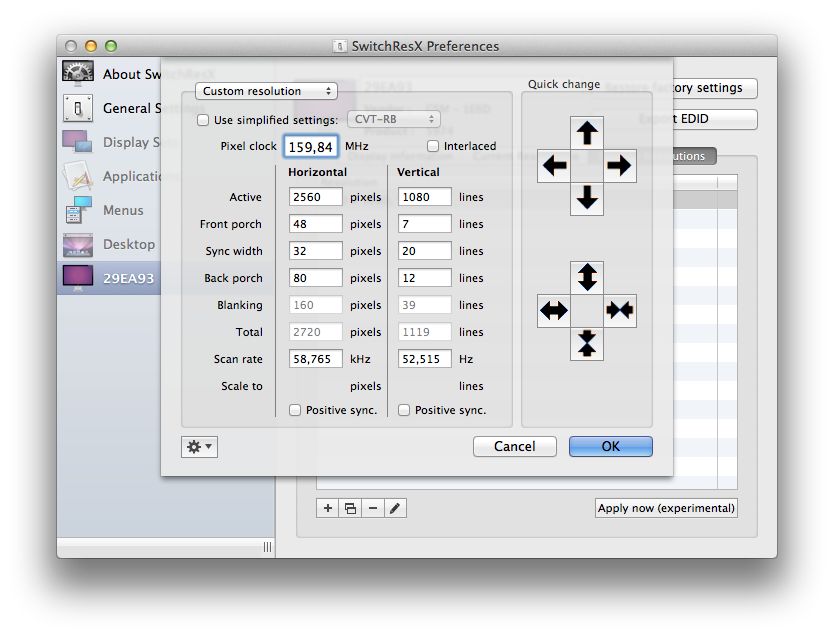
Task: Click vertical Total value 1119
Action: pos(425,332)
